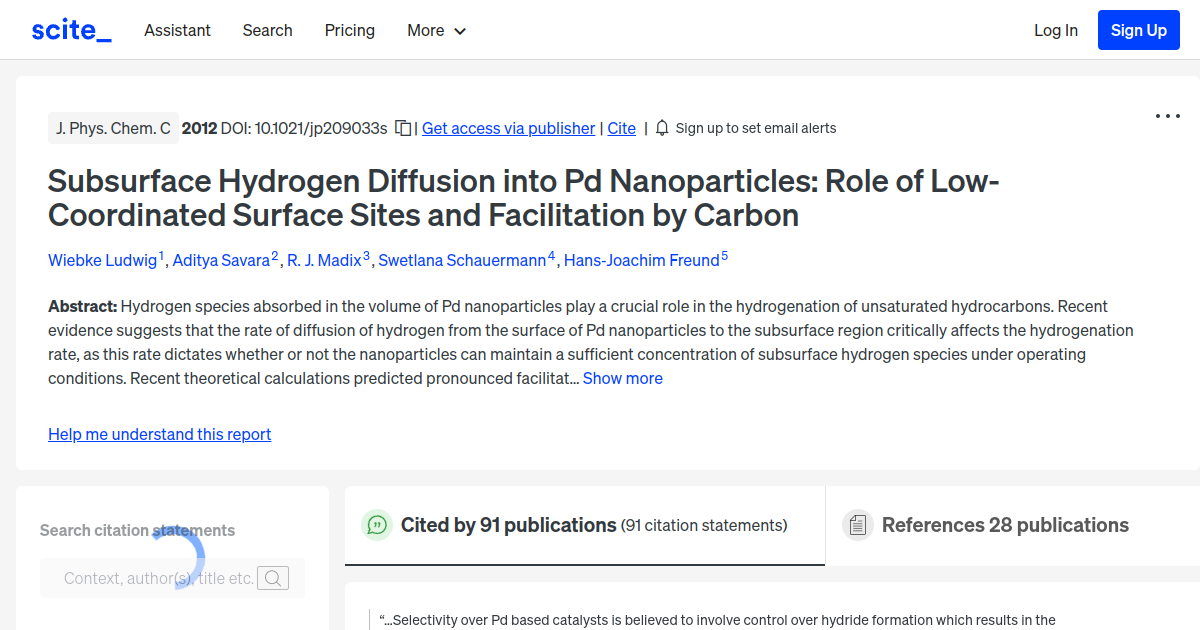This screenshot has height=630, width=1200.
Task: Click the references document icon
Action: click(857, 524)
